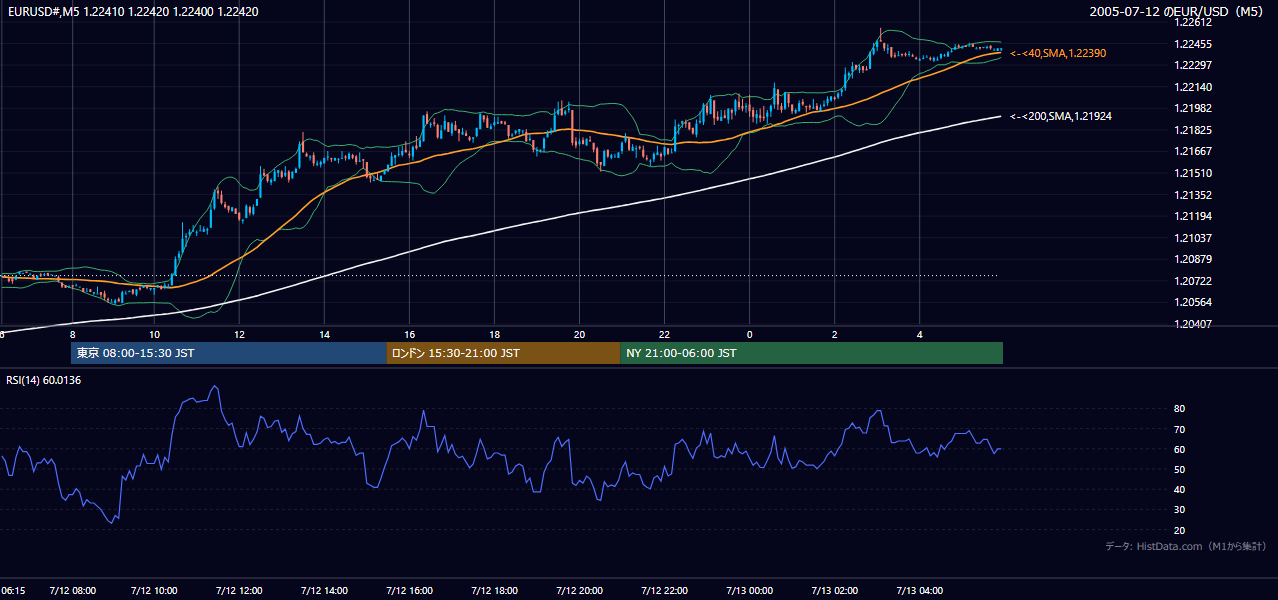
Task: Click the 7/12 16:00 date label
Action: 409,591
